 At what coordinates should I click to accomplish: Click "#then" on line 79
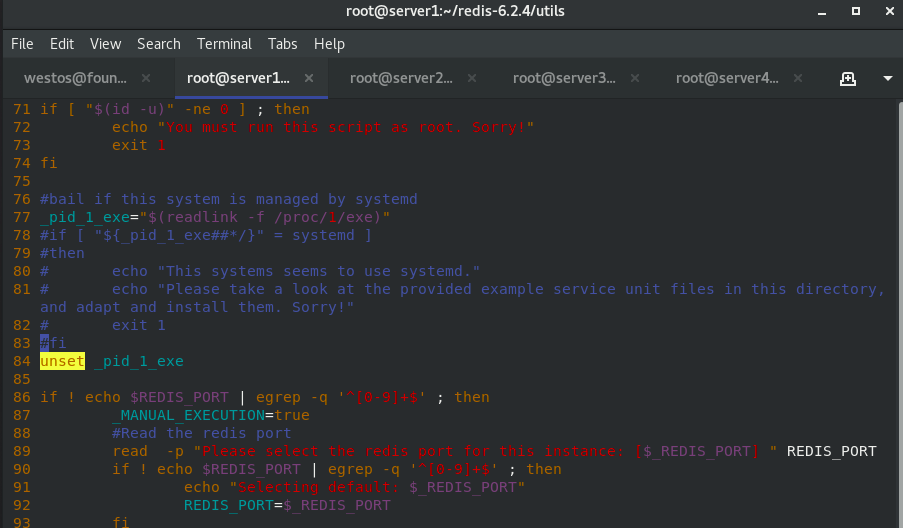tap(62, 253)
